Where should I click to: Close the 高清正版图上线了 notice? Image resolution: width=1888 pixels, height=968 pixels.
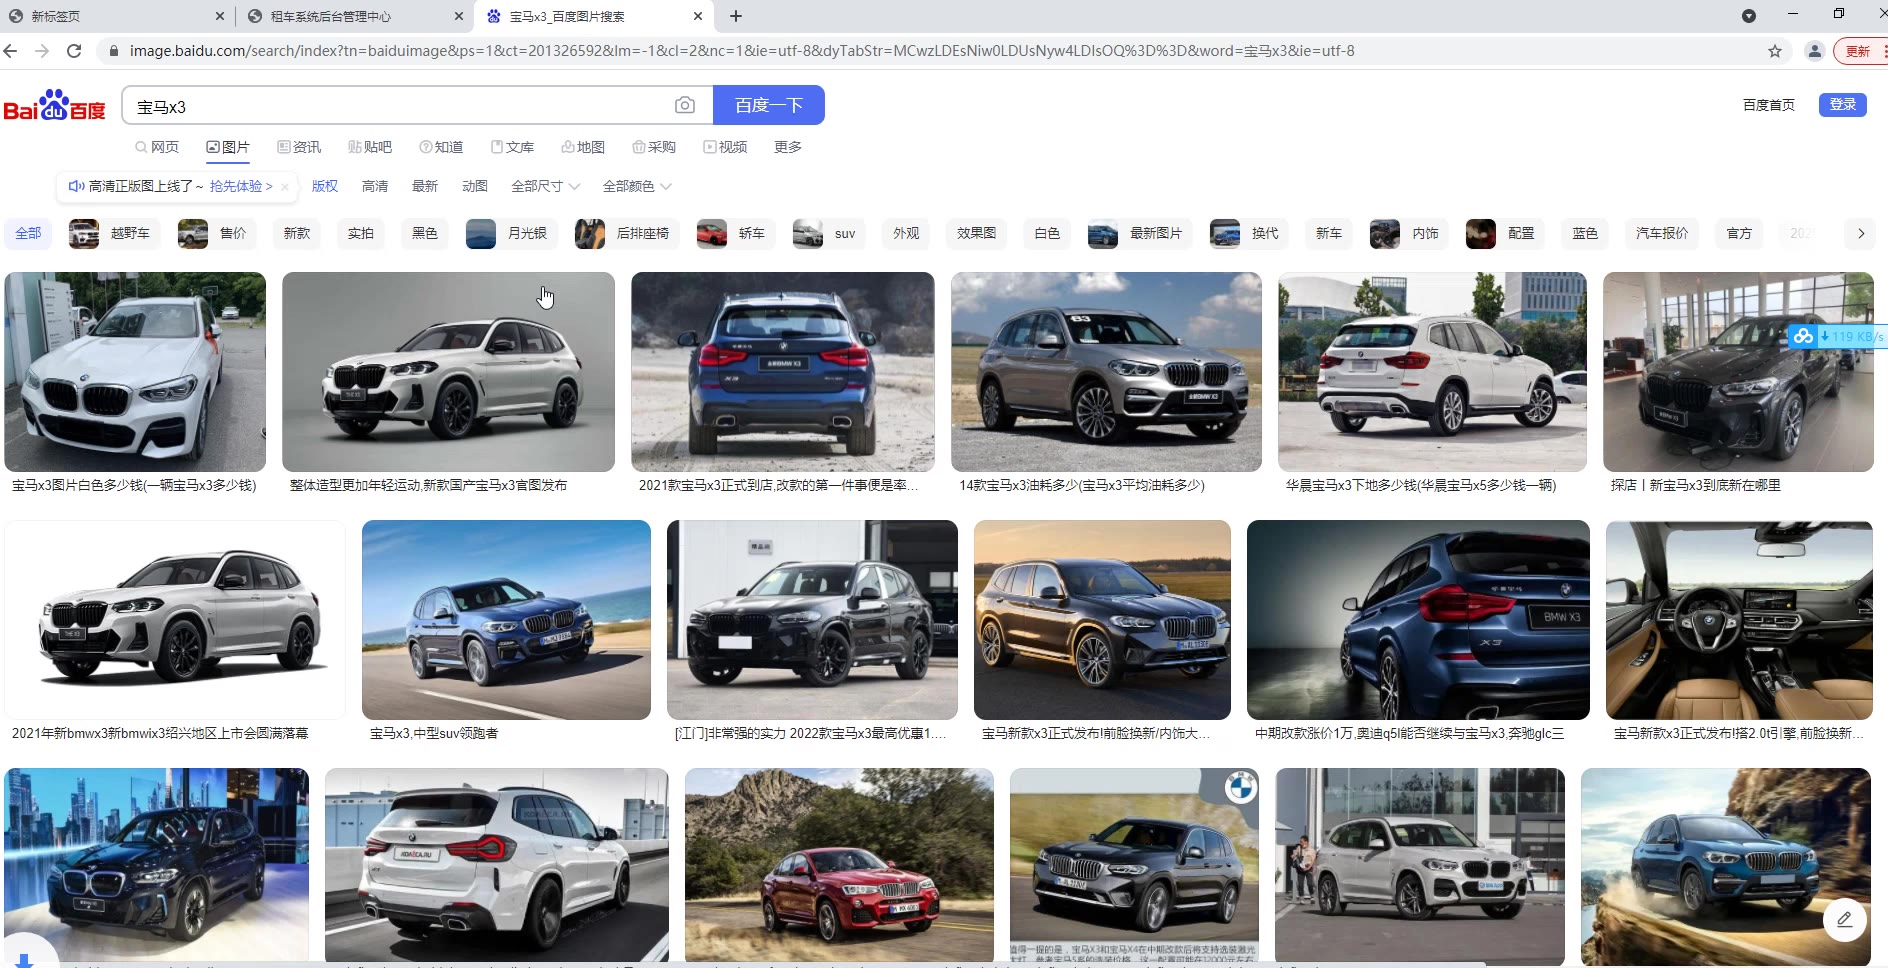tap(285, 186)
